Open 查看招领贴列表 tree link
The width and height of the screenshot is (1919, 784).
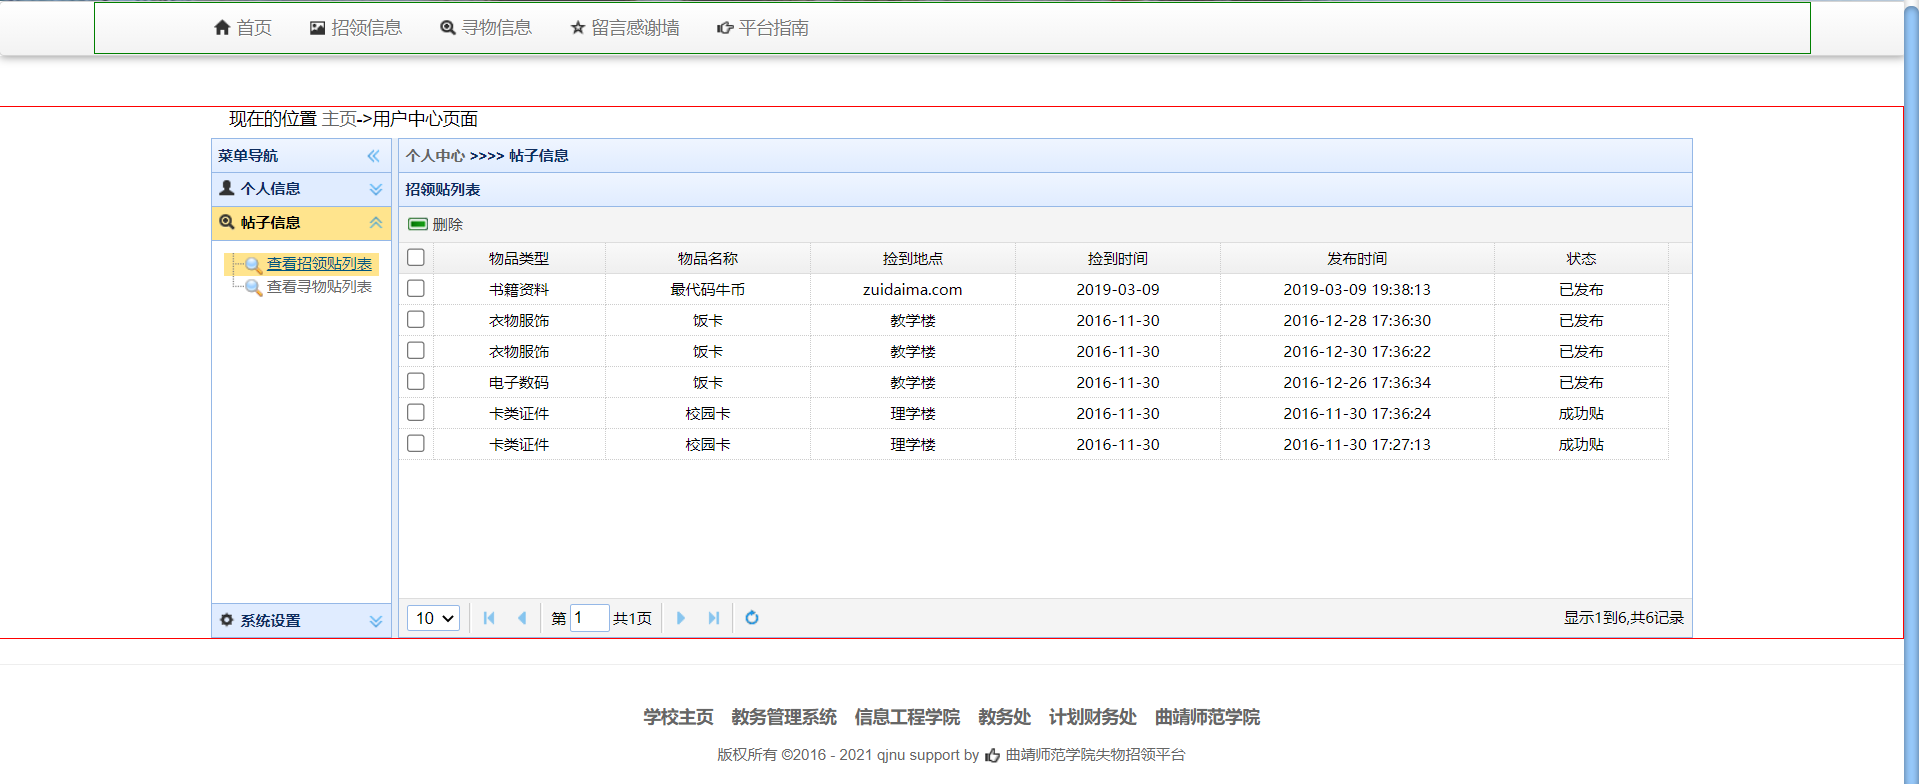point(319,264)
